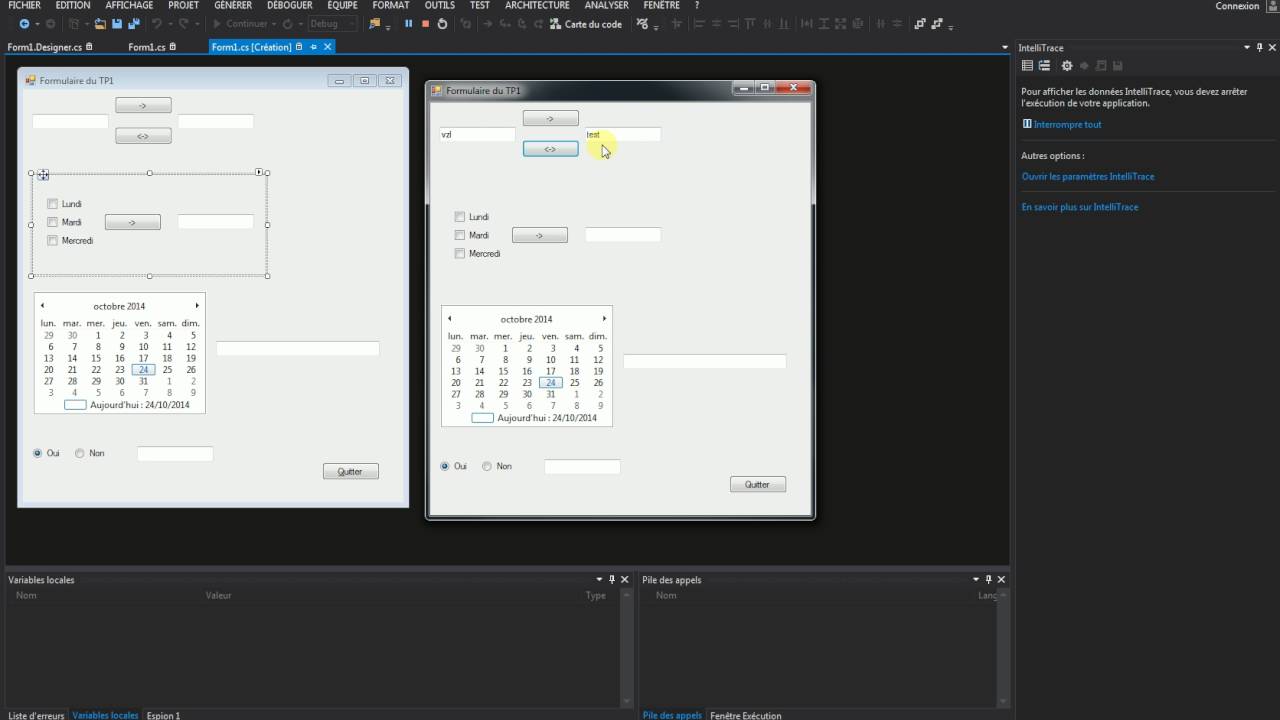Check Mercredi in the running form

tap(460, 253)
